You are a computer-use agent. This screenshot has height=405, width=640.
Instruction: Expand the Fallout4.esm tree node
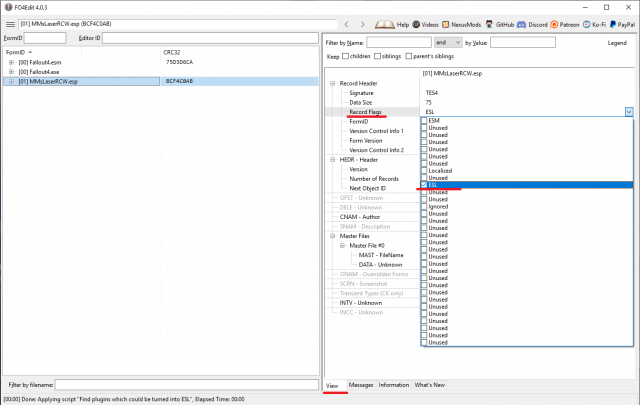[x=11, y=62]
